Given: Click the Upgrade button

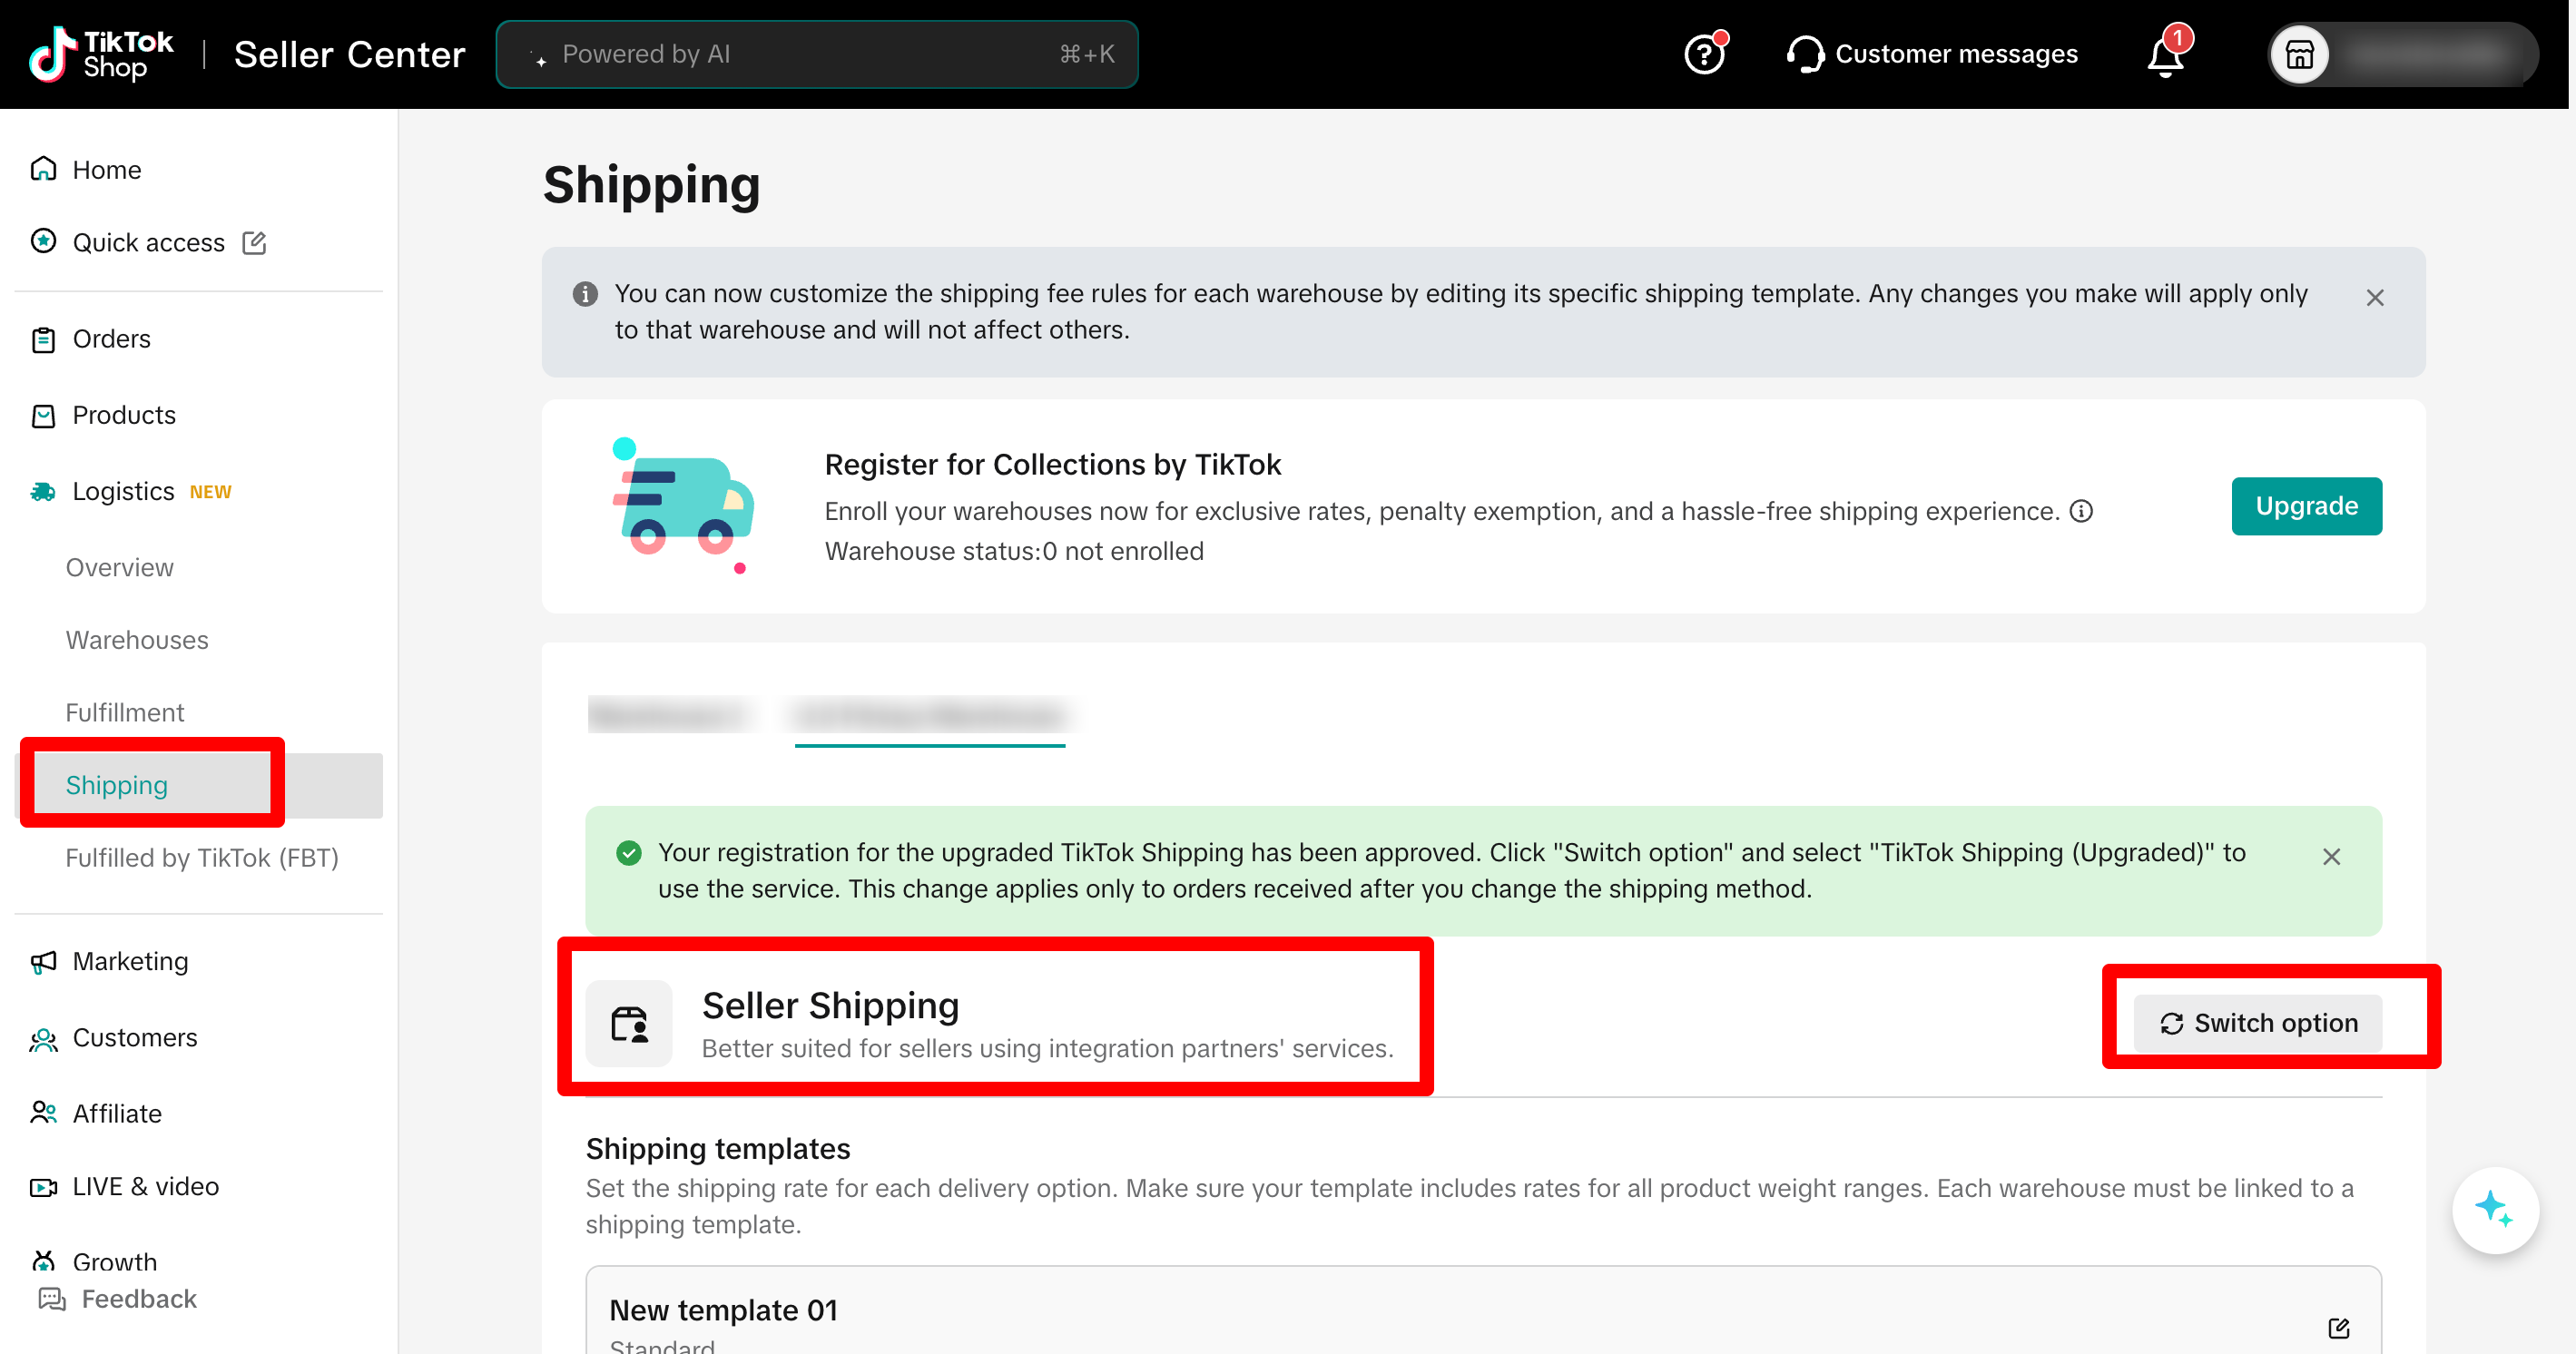Looking at the screenshot, I should (2305, 506).
